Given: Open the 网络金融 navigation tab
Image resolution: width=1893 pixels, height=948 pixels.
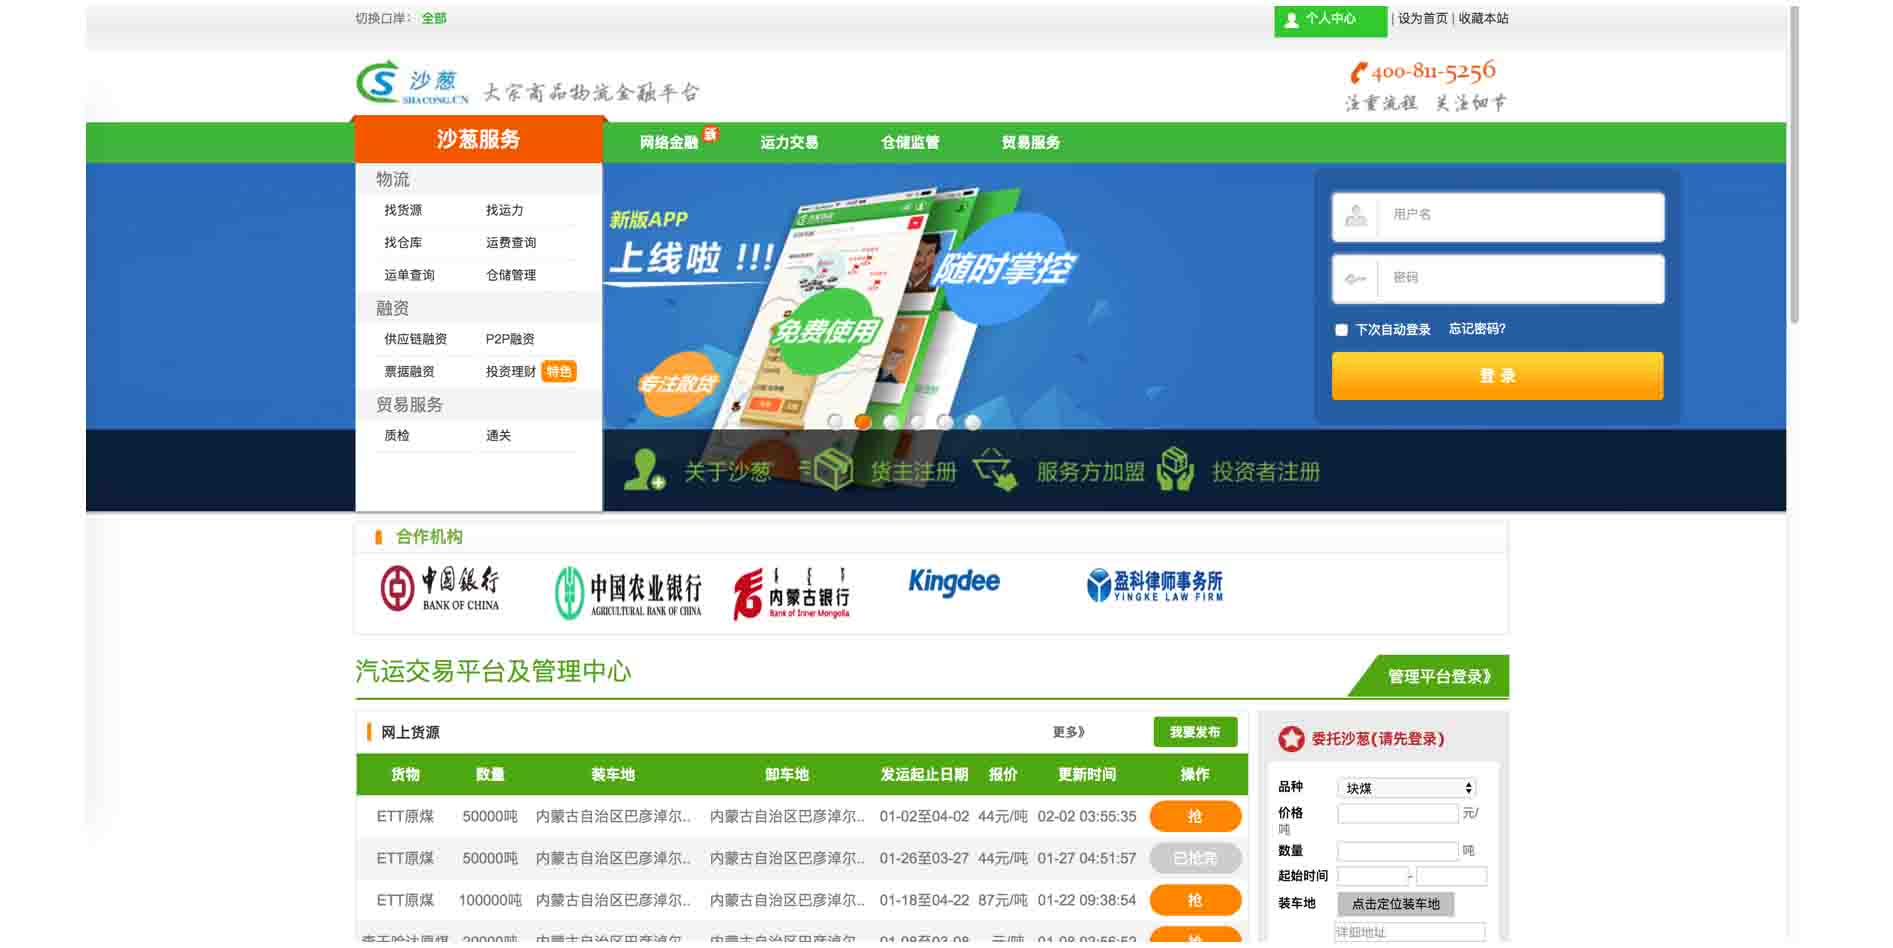Looking at the screenshot, I should pos(669,142).
